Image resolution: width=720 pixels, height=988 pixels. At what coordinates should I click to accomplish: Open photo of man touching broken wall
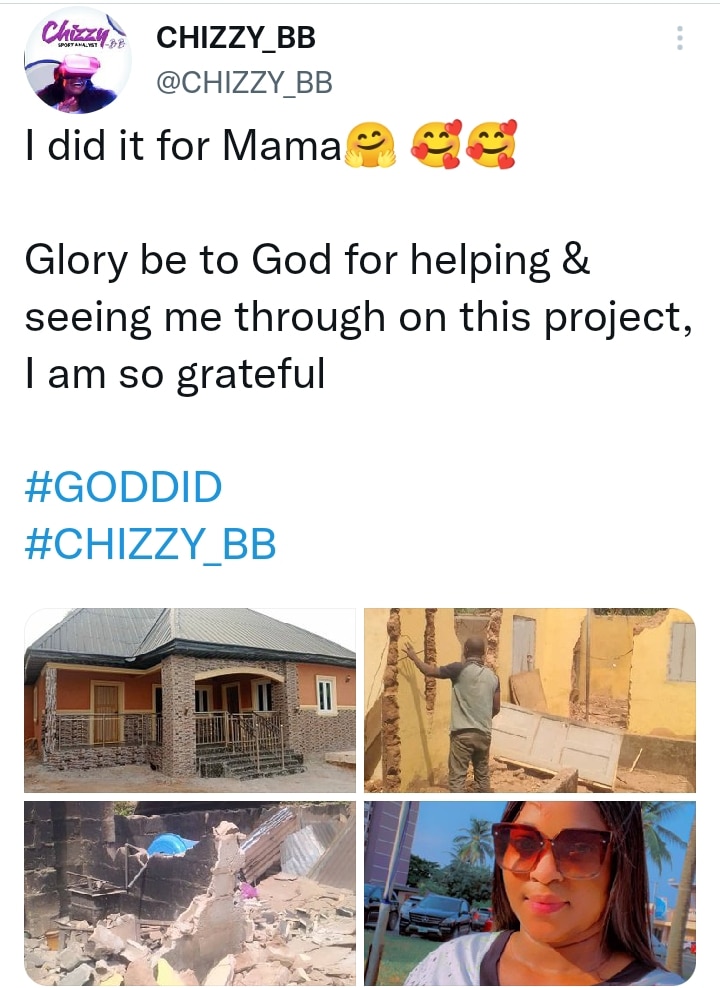(530, 700)
